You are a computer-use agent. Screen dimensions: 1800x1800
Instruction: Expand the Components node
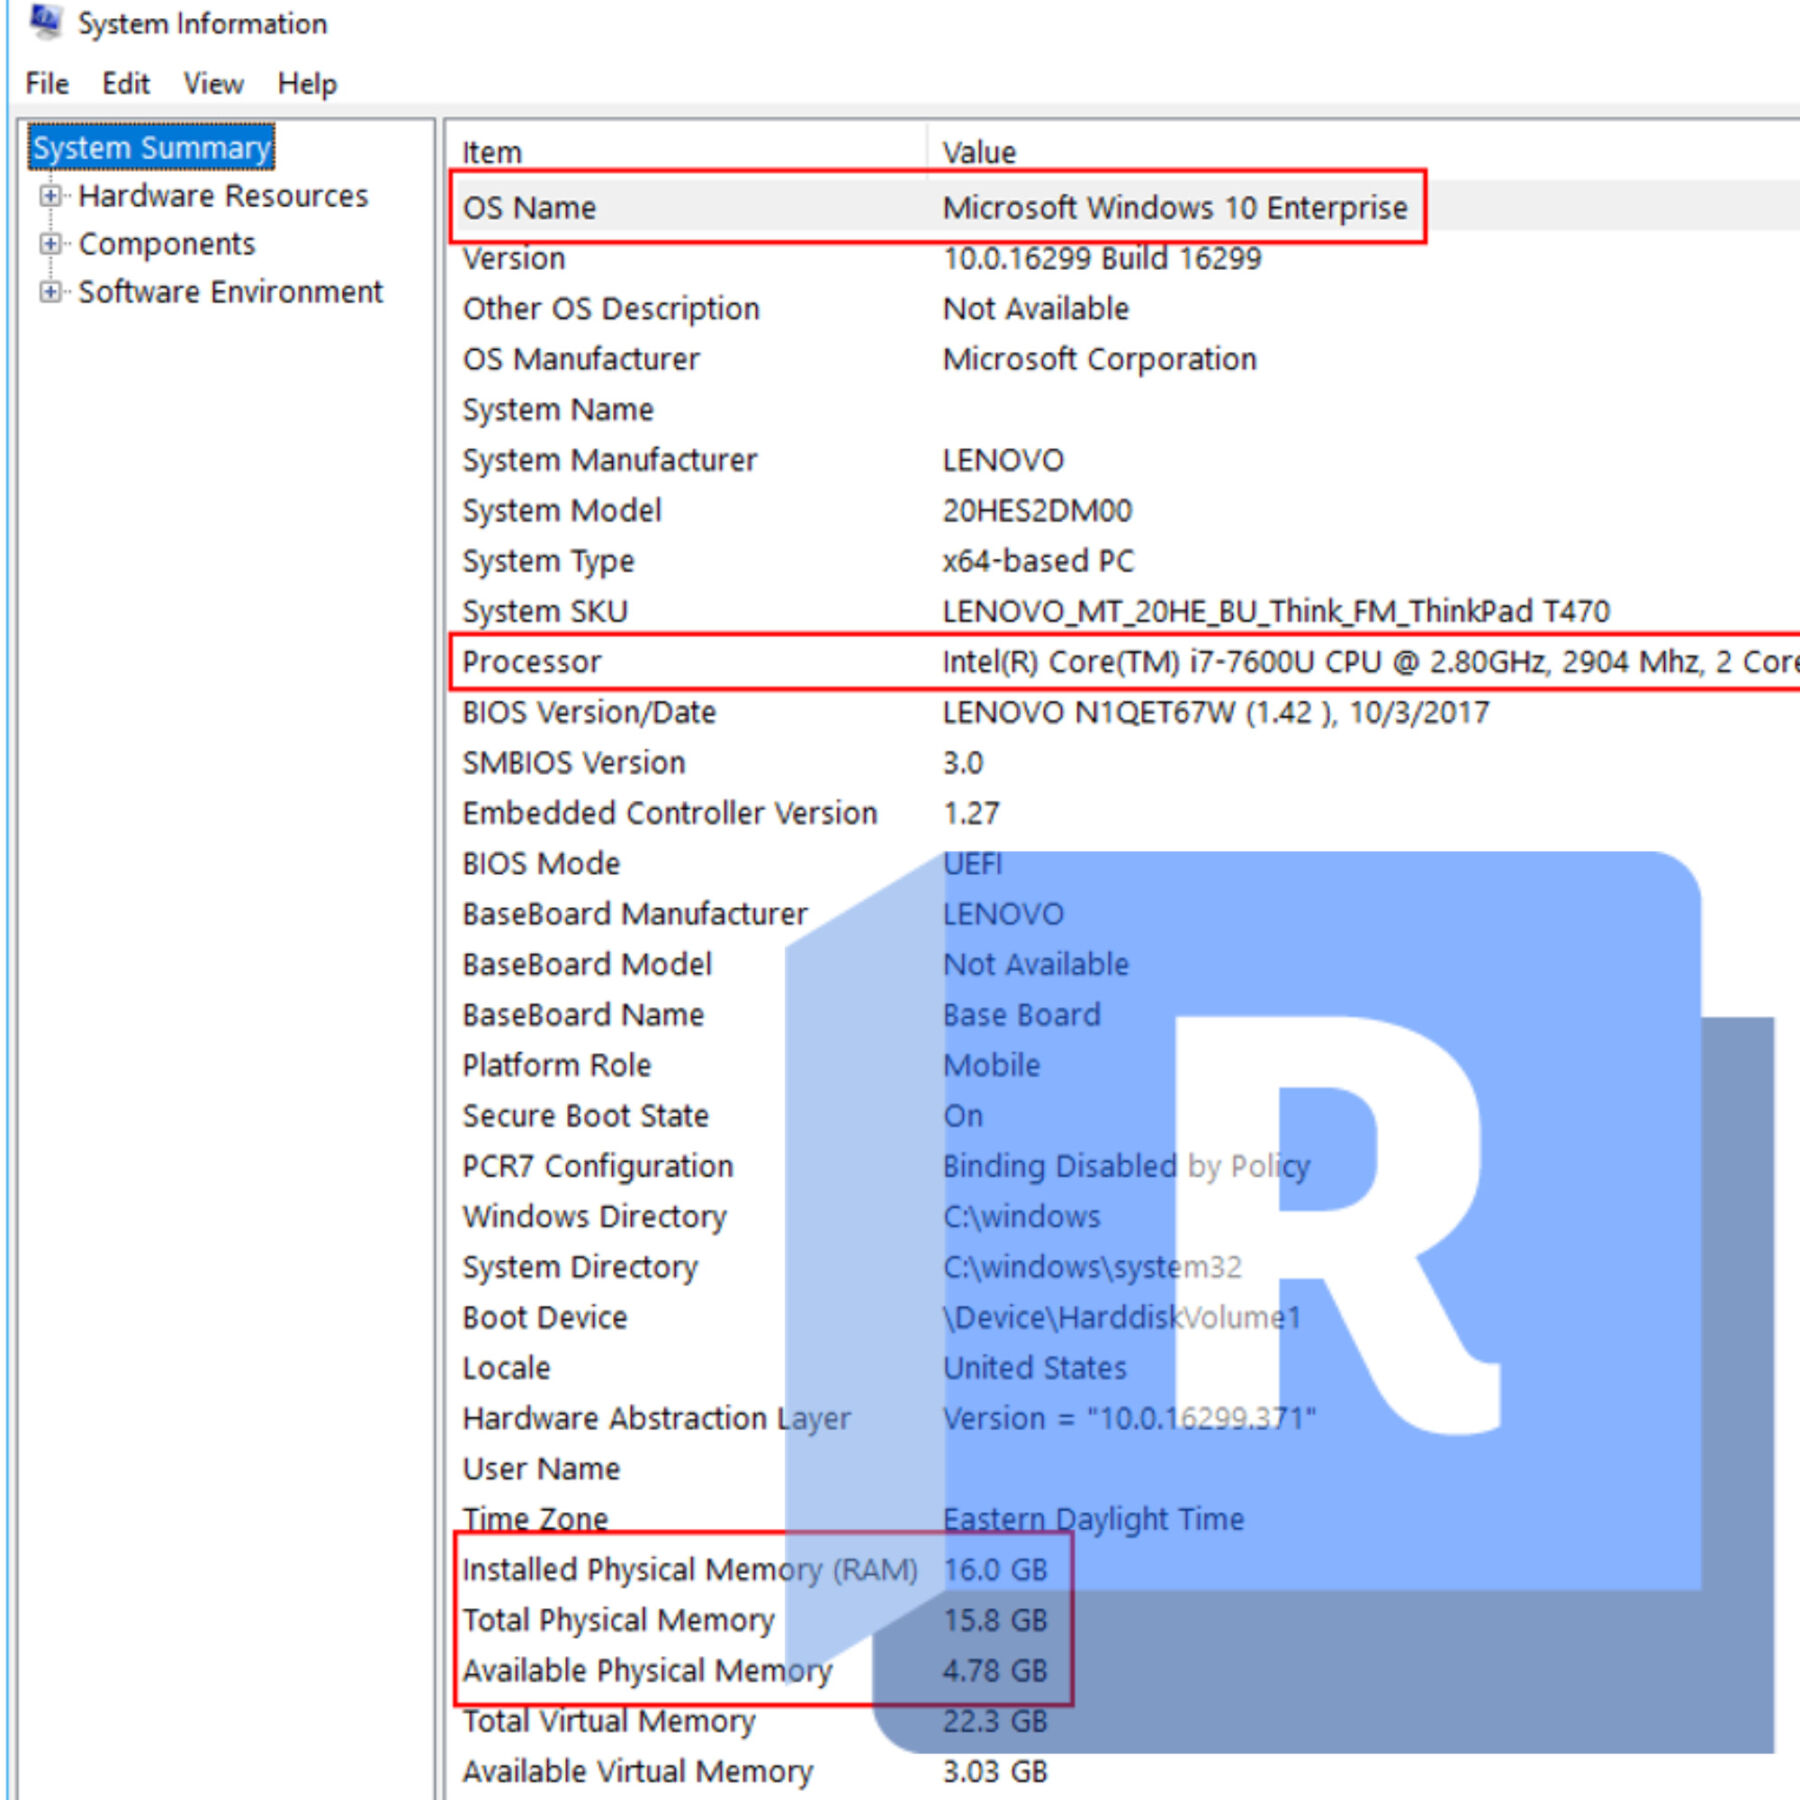(50, 244)
